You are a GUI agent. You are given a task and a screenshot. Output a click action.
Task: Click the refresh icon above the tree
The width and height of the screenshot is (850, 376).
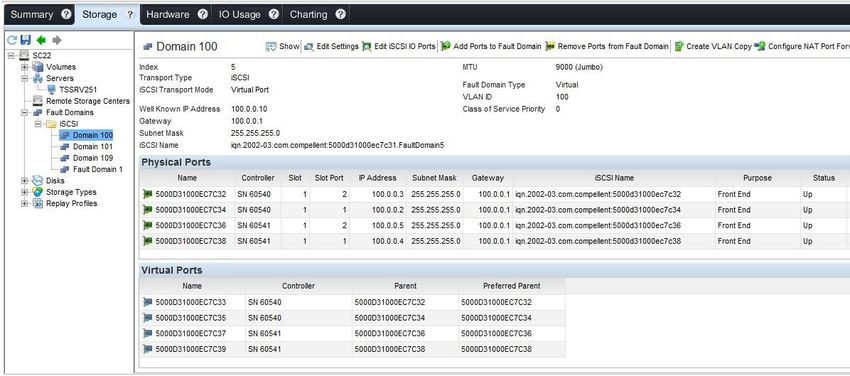click(12, 40)
